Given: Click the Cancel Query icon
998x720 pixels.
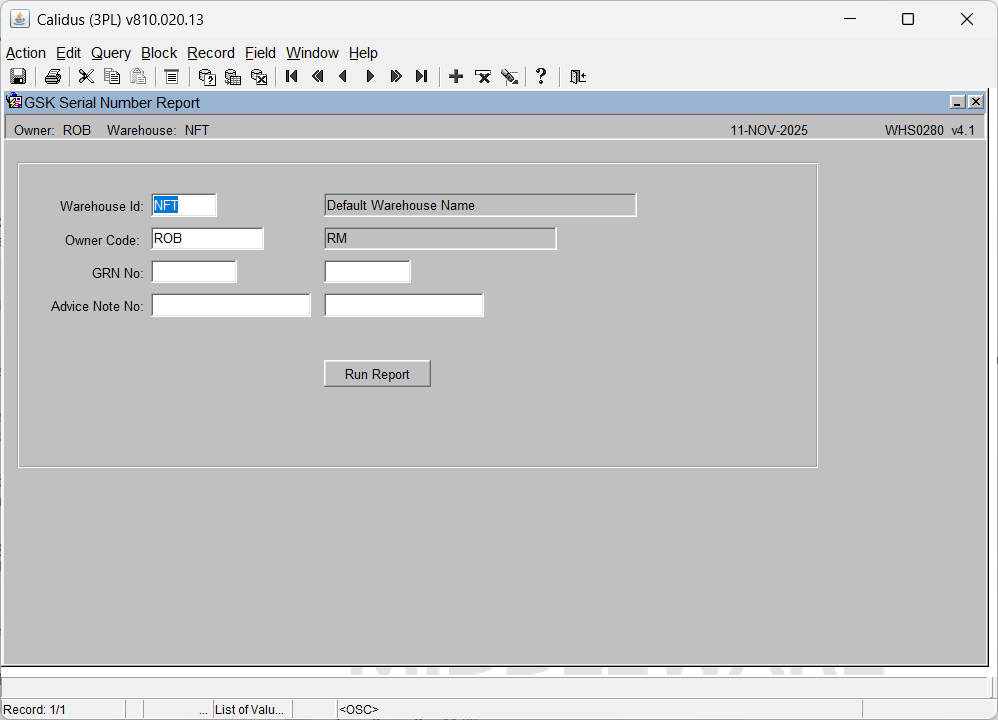Looking at the screenshot, I should click(x=259, y=77).
